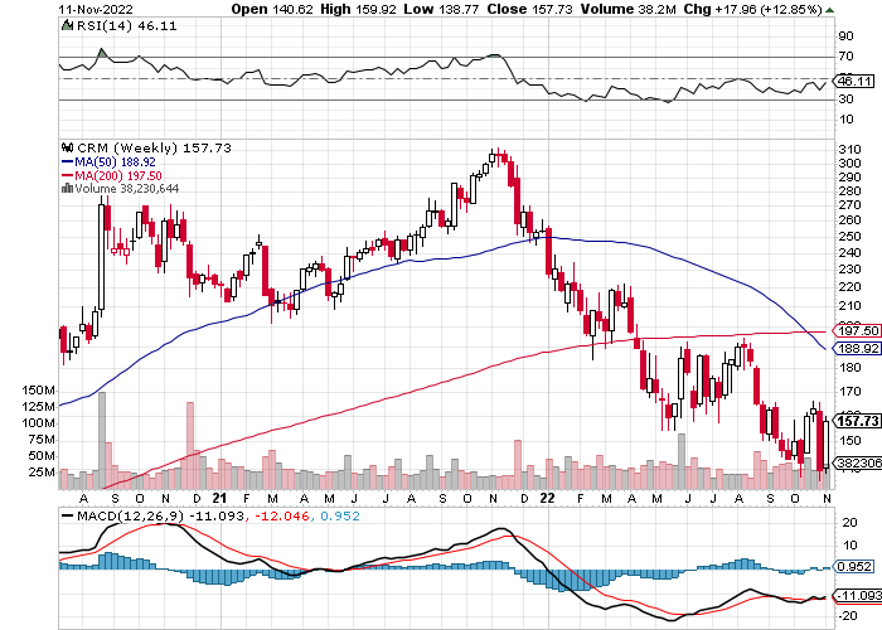Click the 157.73 current price axis tag
This screenshot has width=882, height=630.
pos(855,422)
